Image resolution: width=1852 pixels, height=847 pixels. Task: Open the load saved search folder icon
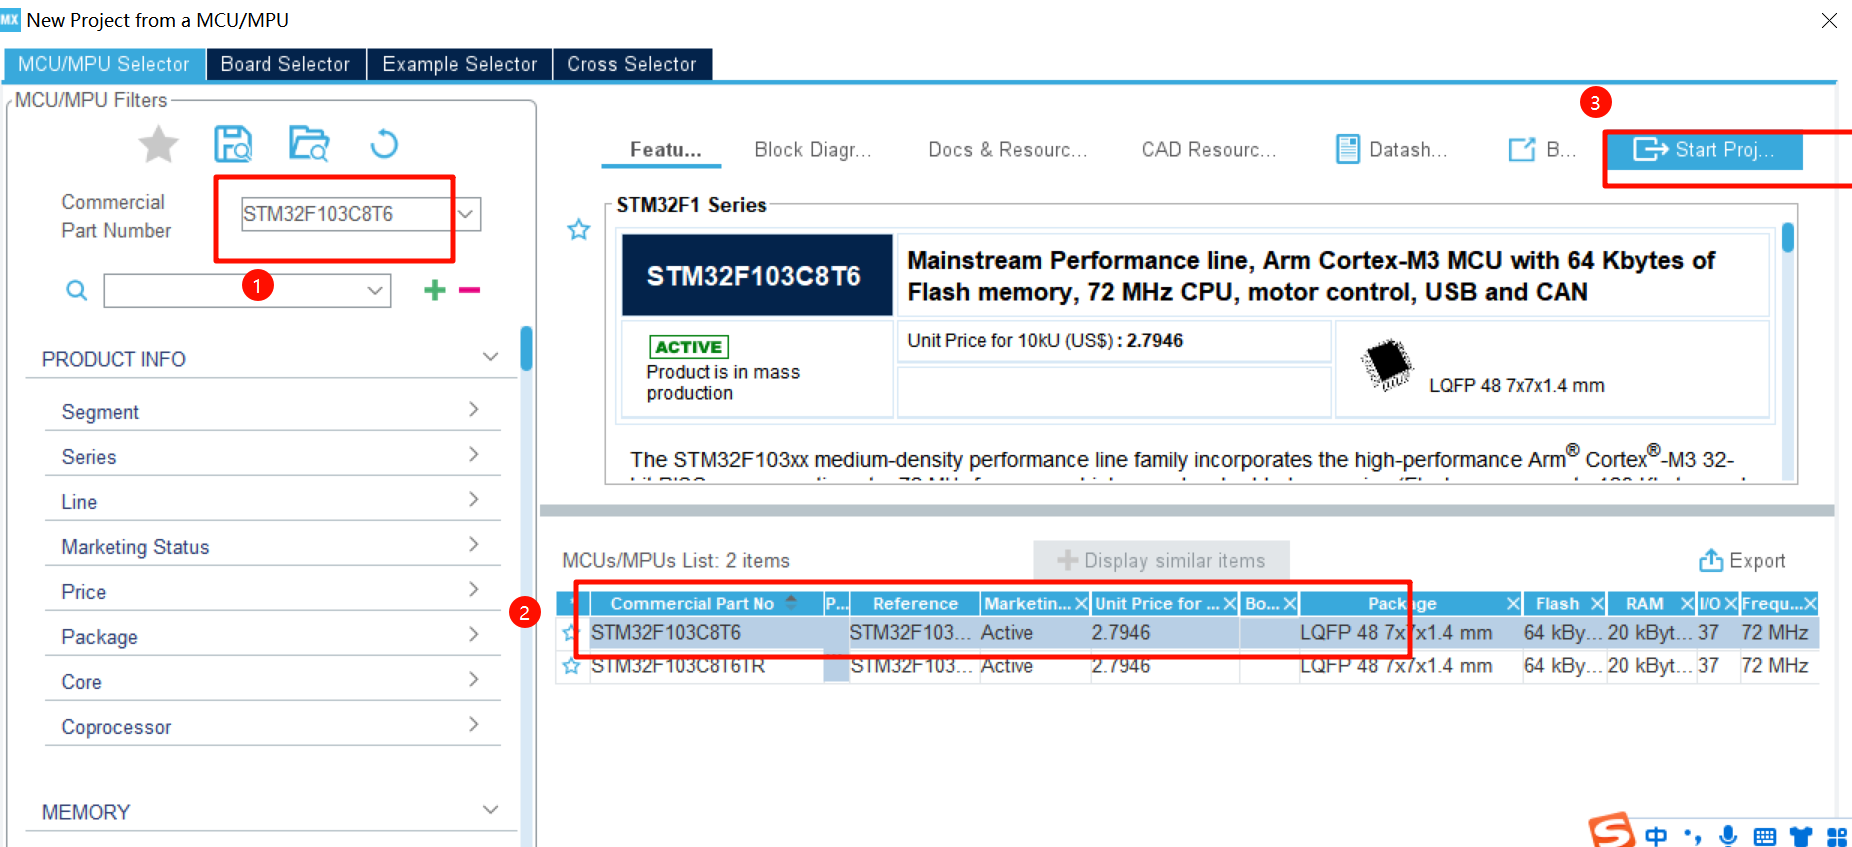(x=309, y=144)
